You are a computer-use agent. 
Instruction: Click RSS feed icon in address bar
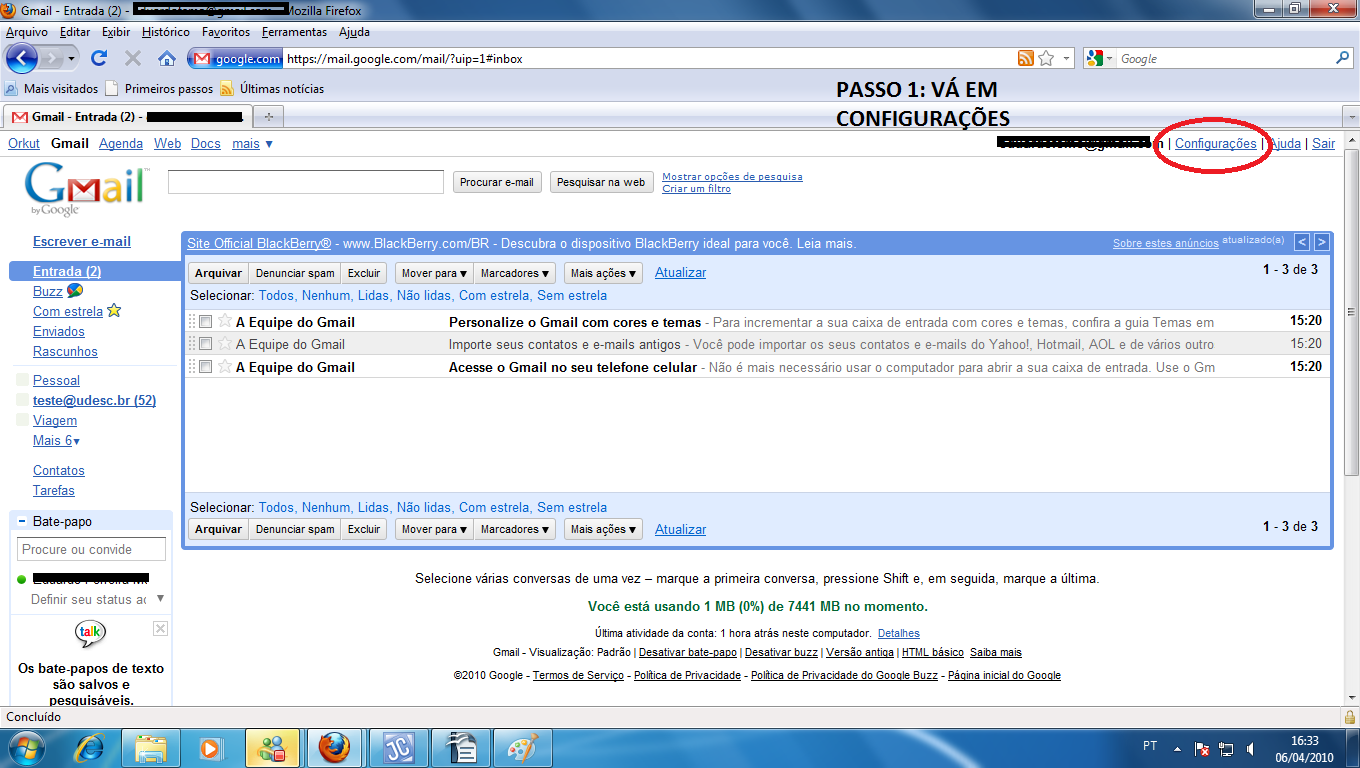pyautogui.click(x=1025, y=58)
